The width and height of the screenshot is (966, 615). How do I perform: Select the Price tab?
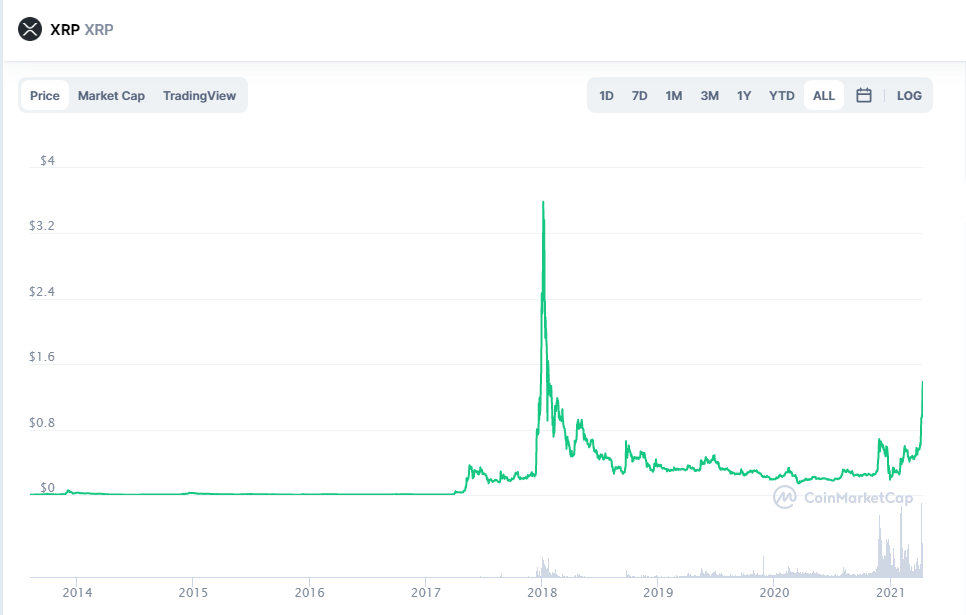point(44,96)
